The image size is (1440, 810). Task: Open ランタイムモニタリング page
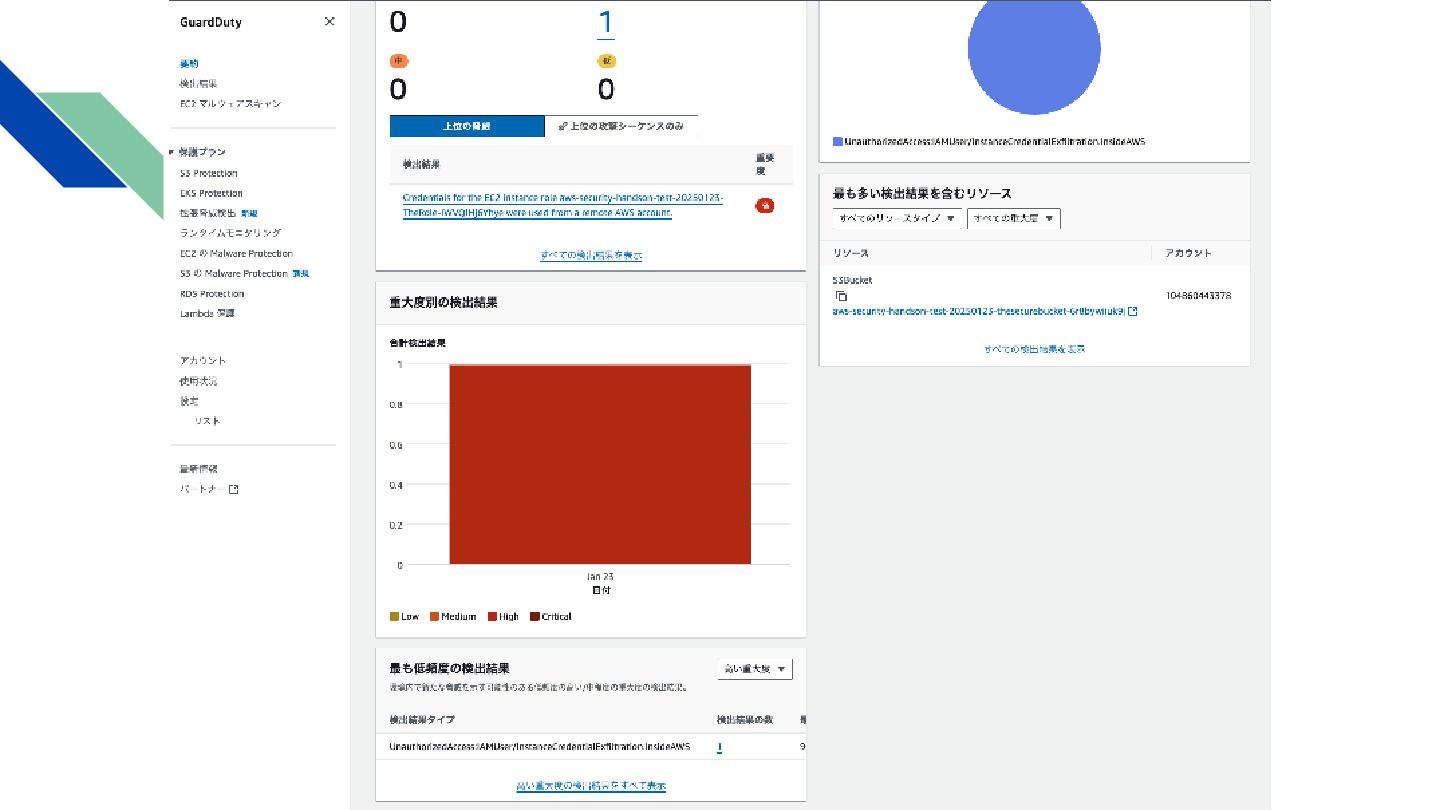(x=230, y=233)
